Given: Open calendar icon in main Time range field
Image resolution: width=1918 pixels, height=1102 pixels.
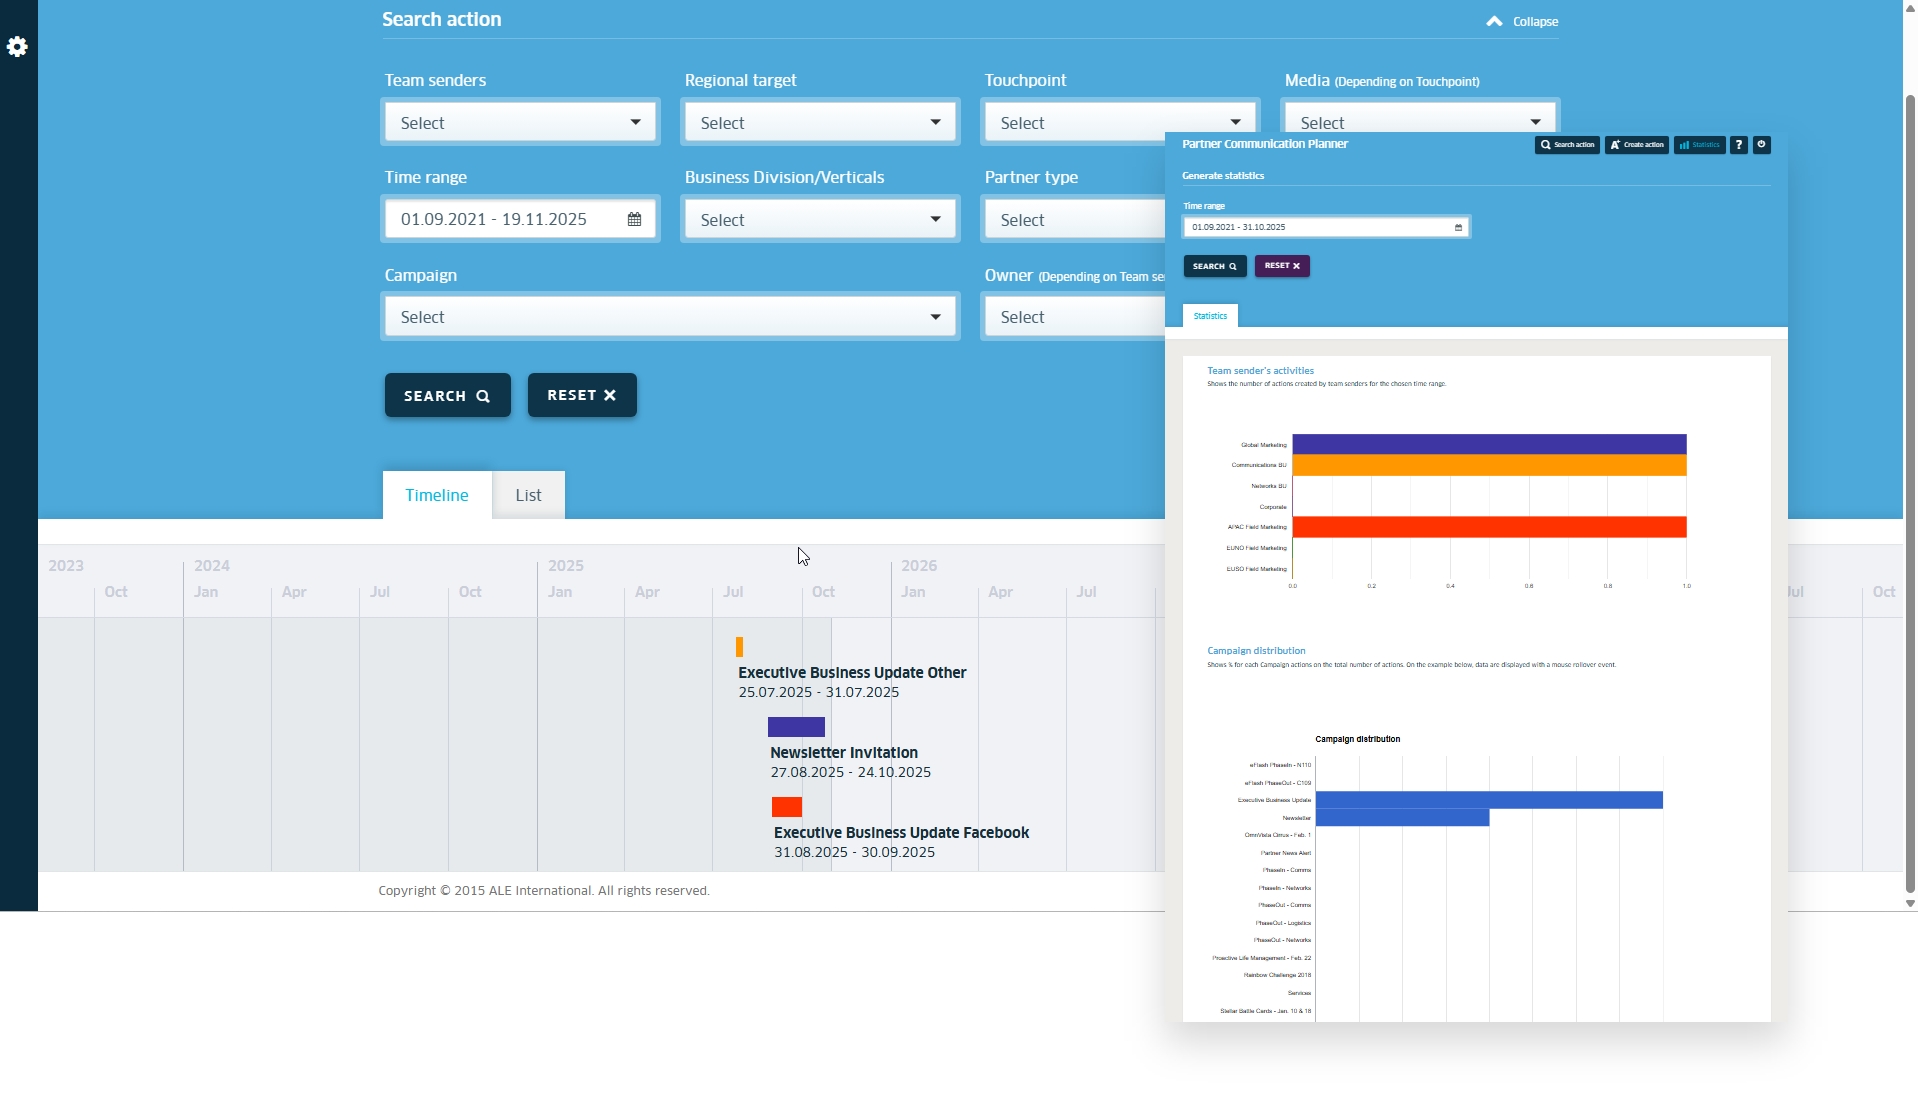Looking at the screenshot, I should (634, 220).
